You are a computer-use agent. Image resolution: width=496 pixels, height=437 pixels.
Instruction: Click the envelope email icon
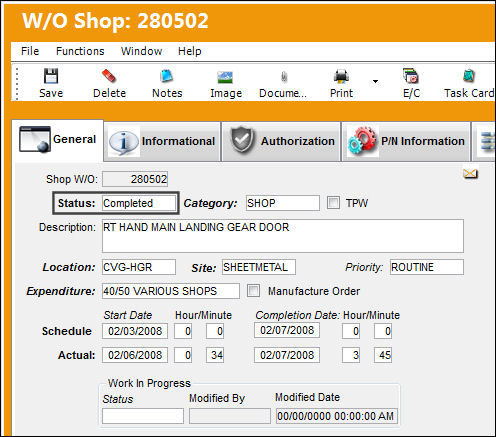(x=471, y=174)
